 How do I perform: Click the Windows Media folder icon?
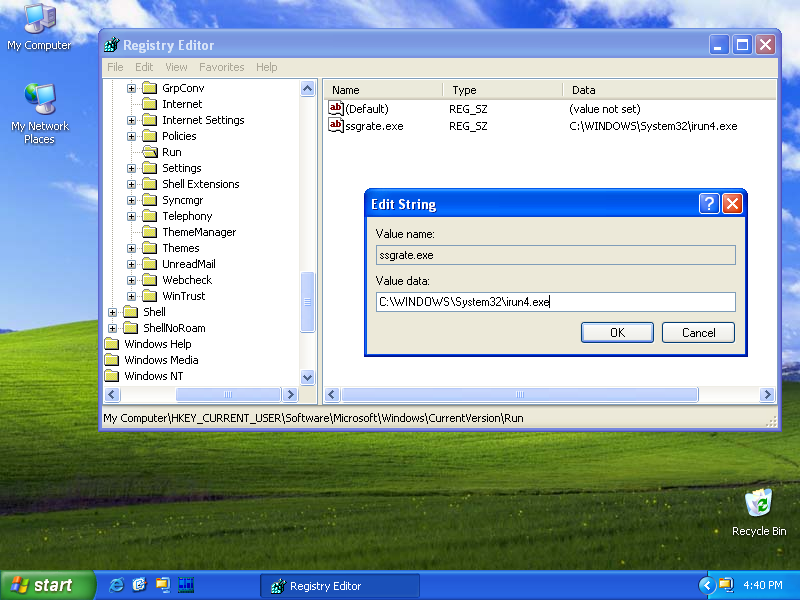(112, 360)
